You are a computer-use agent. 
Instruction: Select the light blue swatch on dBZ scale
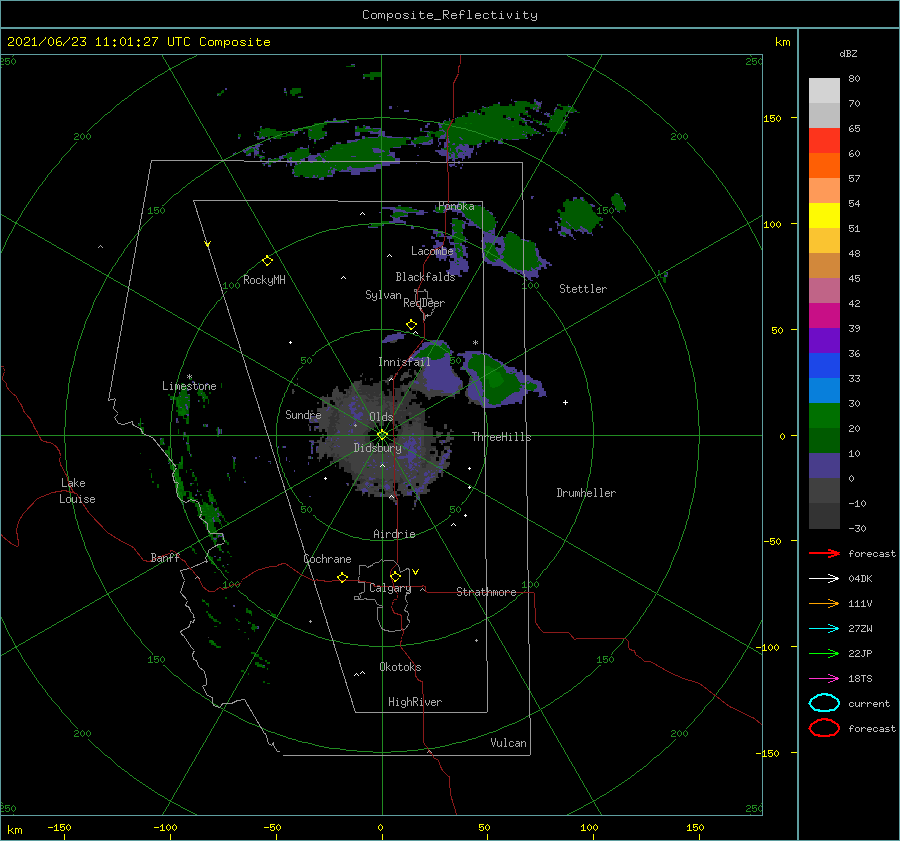824,390
